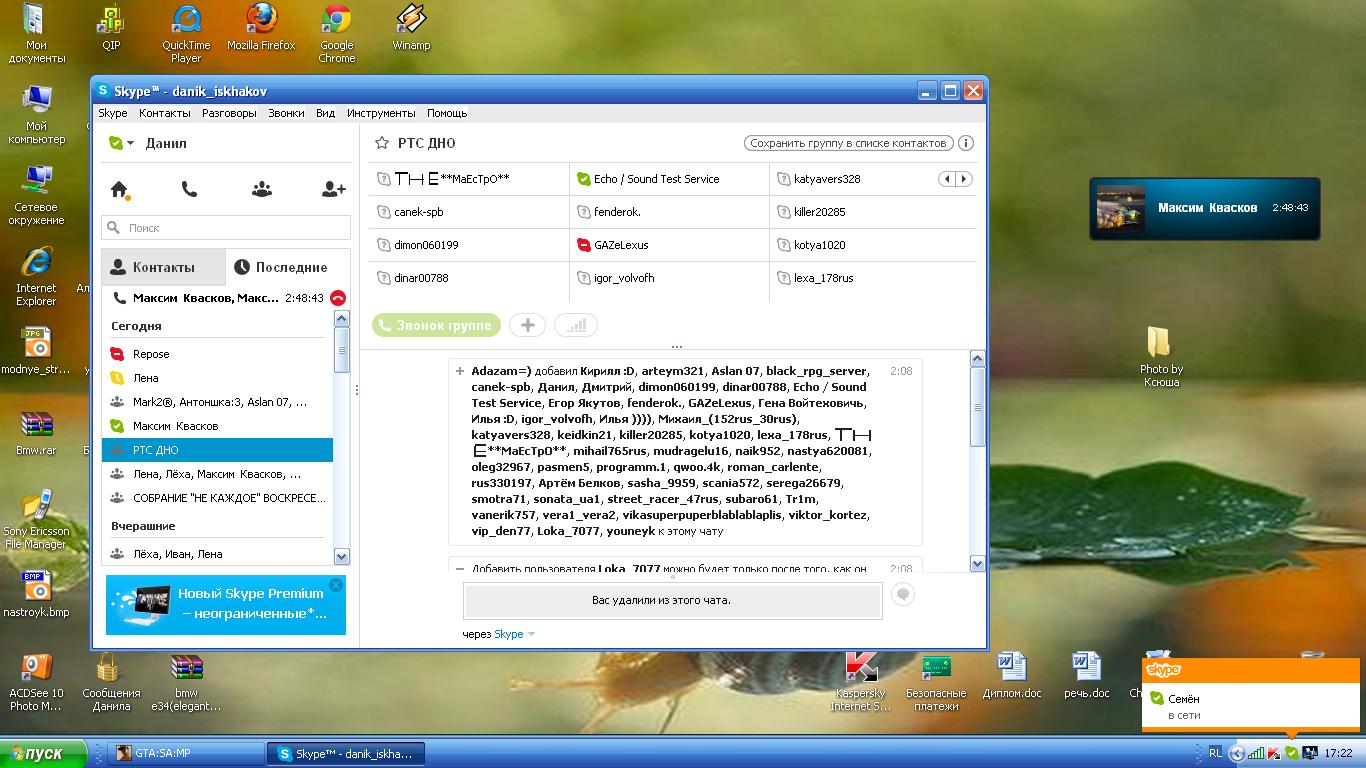Open the Инструменты menu
The width and height of the screenshot is (1366, 768).
pos(381,113)
